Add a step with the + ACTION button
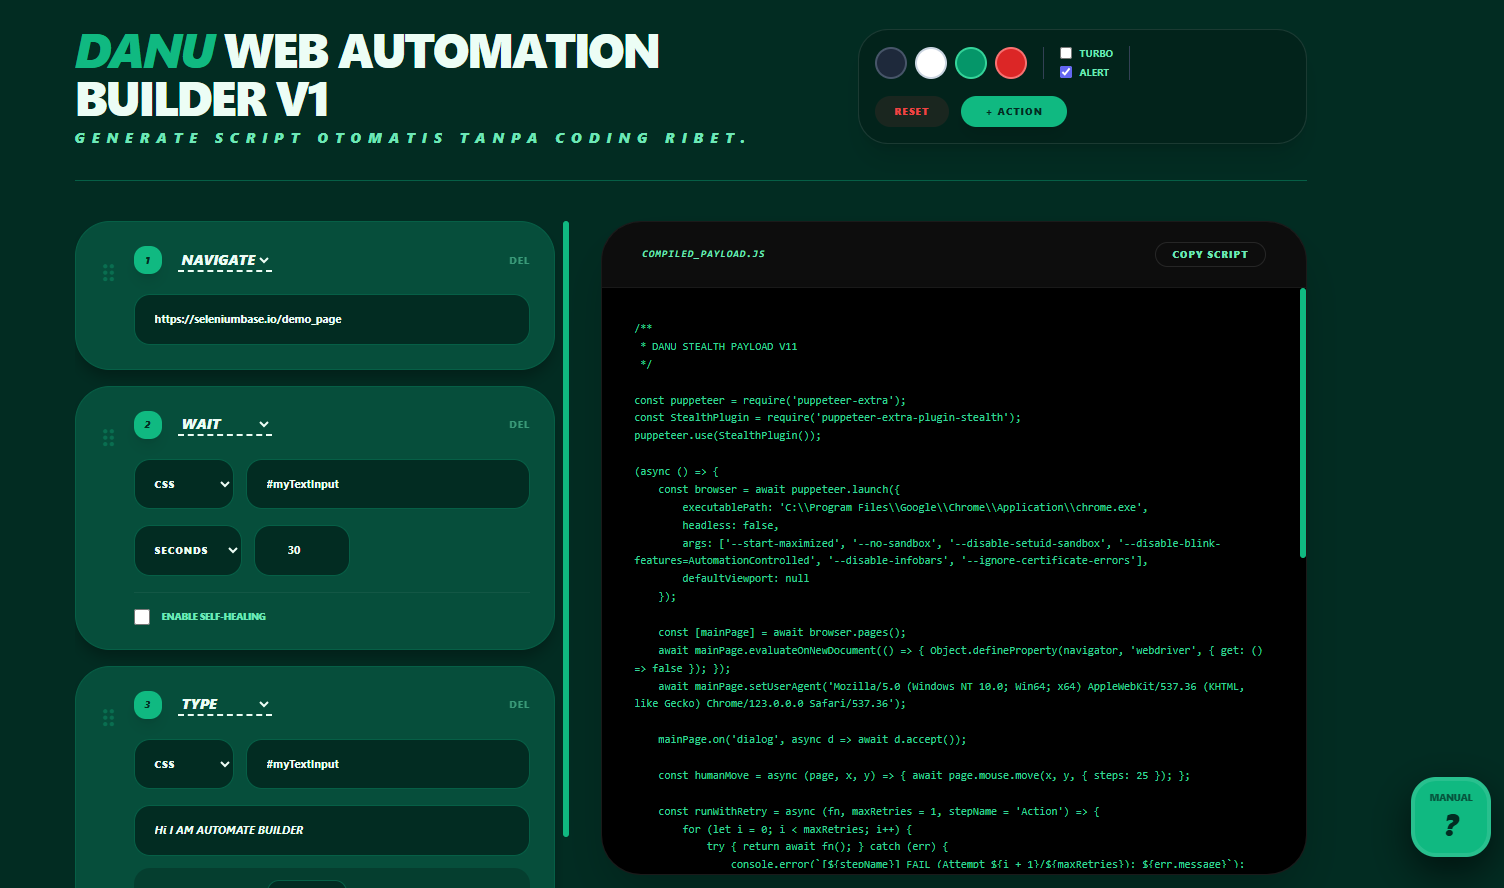1504x888 pixels. (1014, 111)
